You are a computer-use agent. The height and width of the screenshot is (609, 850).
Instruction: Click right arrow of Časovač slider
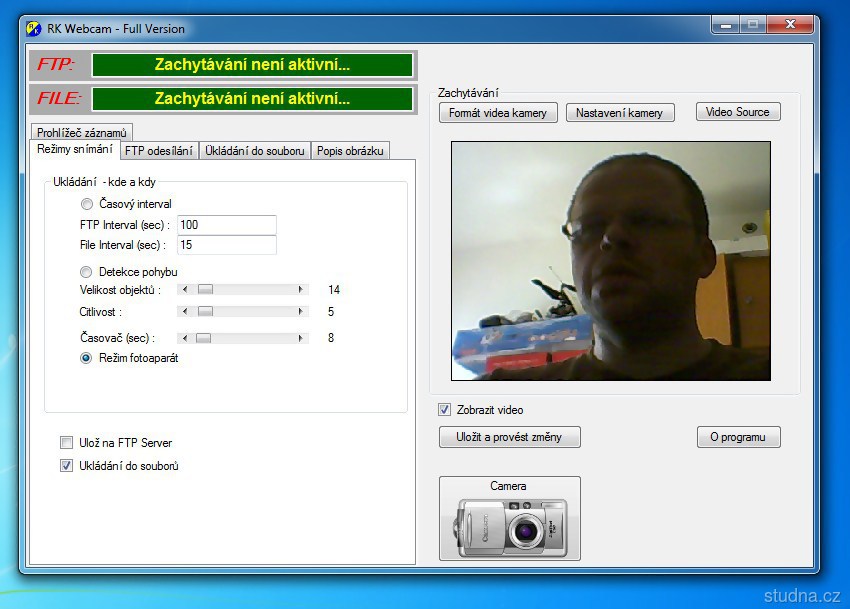coord(301,338)
